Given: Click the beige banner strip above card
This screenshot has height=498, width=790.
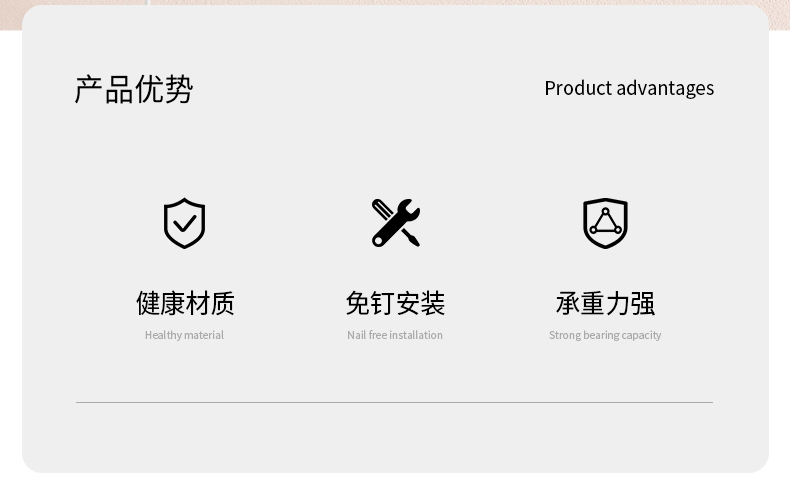Looking at the screenshot, I should [x=395, y=3].
